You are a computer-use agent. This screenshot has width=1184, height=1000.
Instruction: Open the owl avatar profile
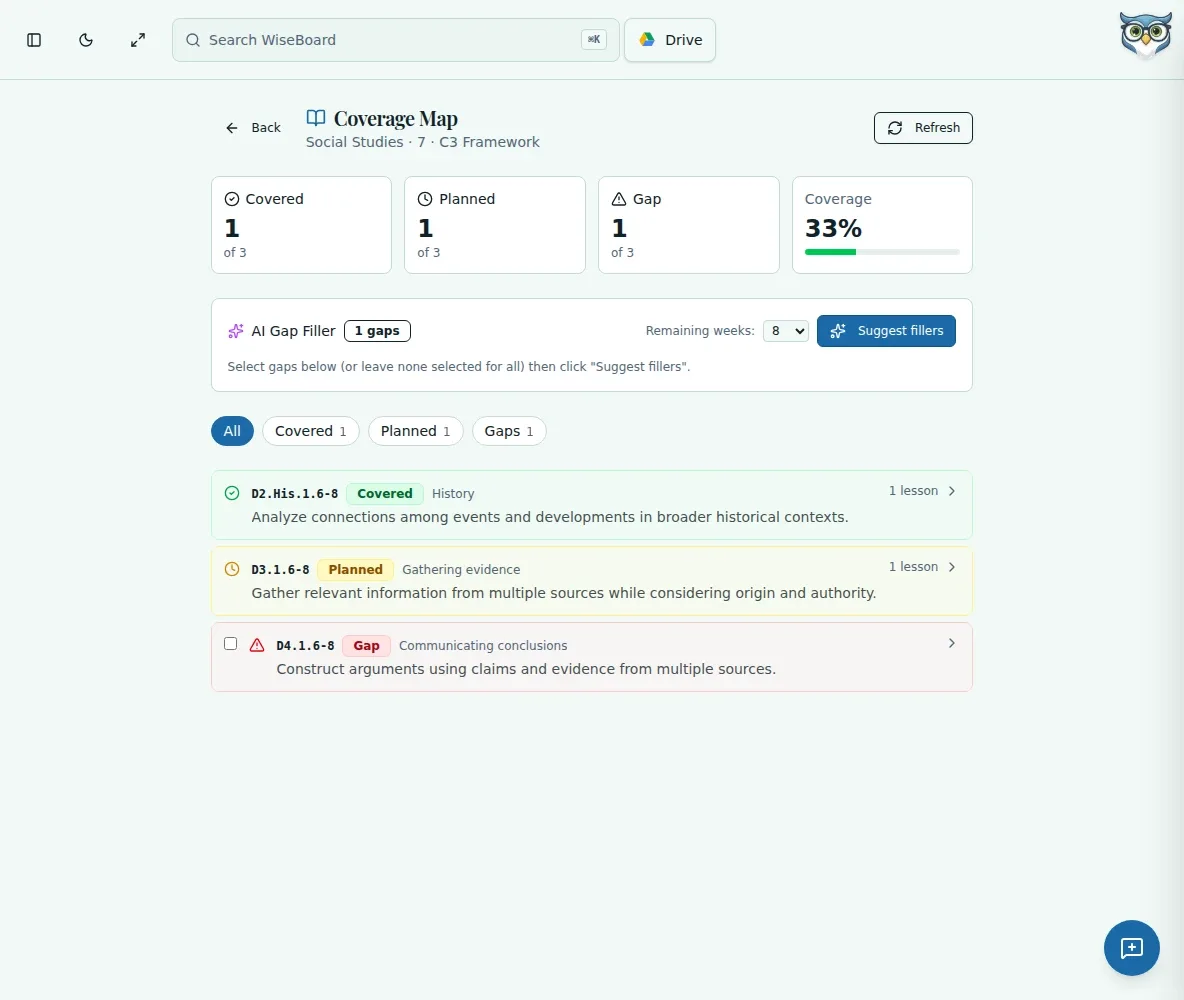point(1145,35)
